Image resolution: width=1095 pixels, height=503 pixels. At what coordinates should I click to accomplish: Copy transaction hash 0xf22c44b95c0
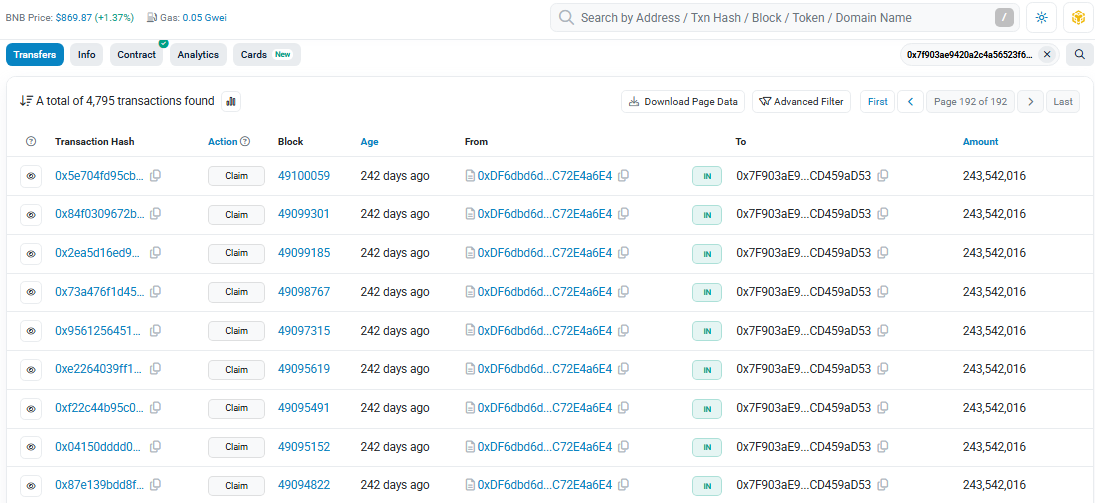[x=156, y=408]
